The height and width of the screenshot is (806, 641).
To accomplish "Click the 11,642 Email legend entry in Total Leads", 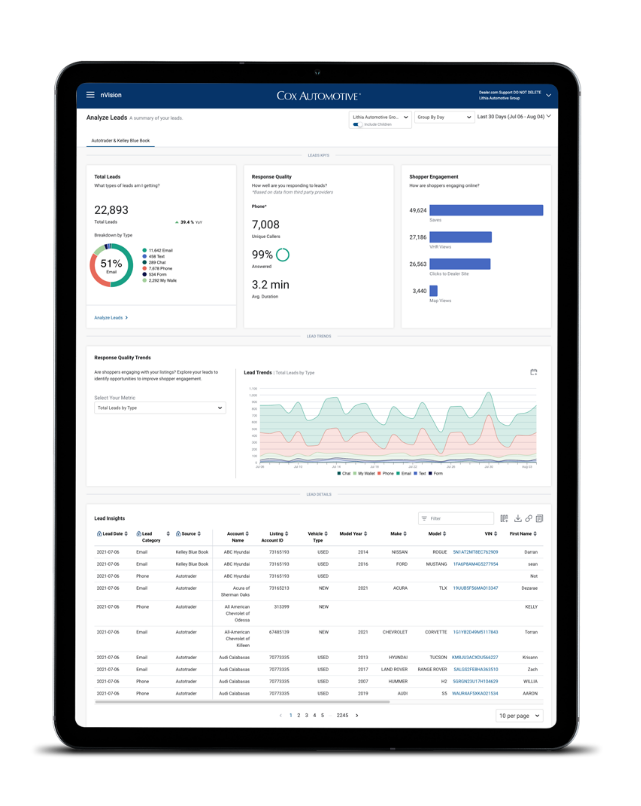I will [157, 250].
